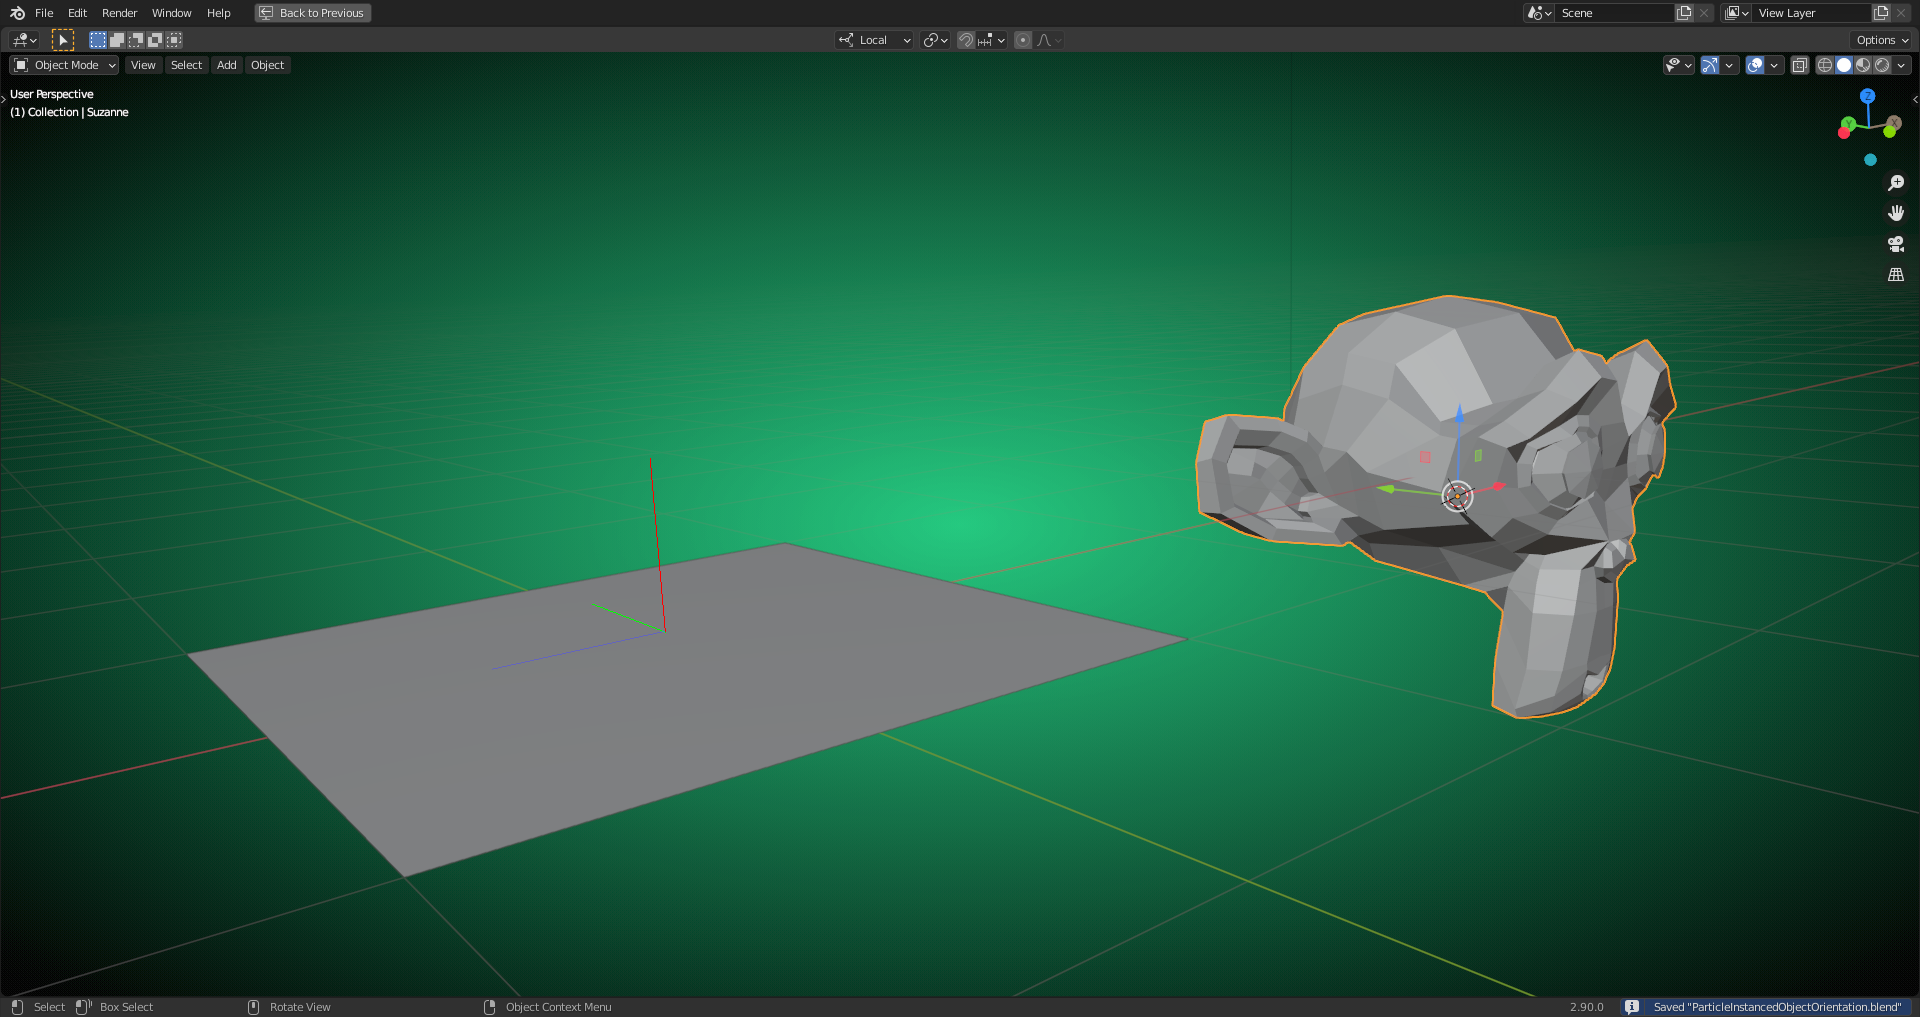Click the zoom icon in viewport sidebar
The height and width of the screenshot is (1017, 1920).
pos(1896,183)
